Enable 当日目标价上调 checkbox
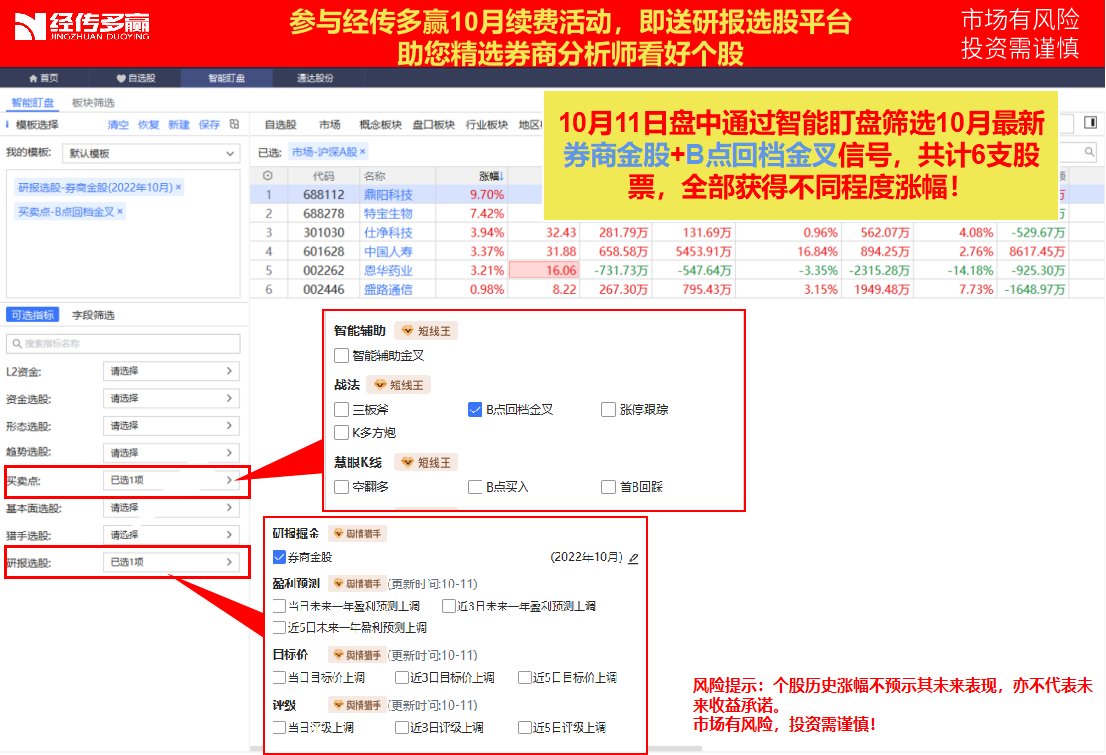The image size is (1106, 755). click(x=279, y=677)
